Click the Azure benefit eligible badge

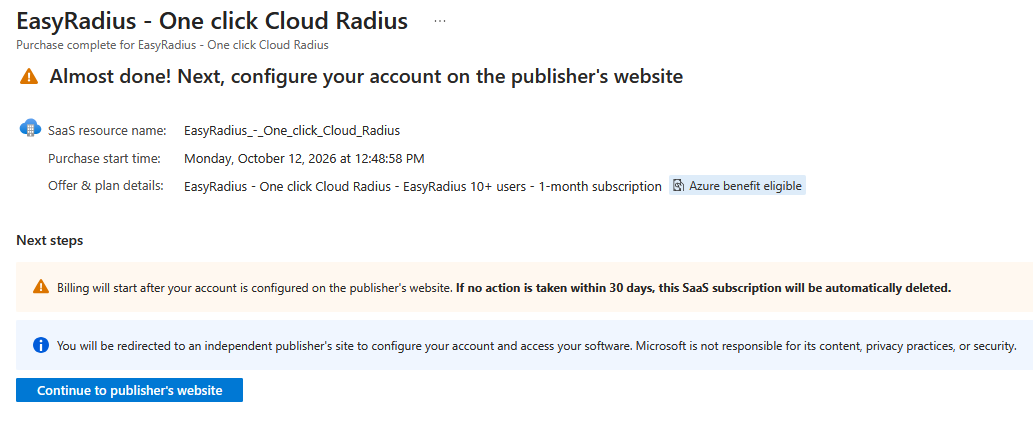coord(737,186)
